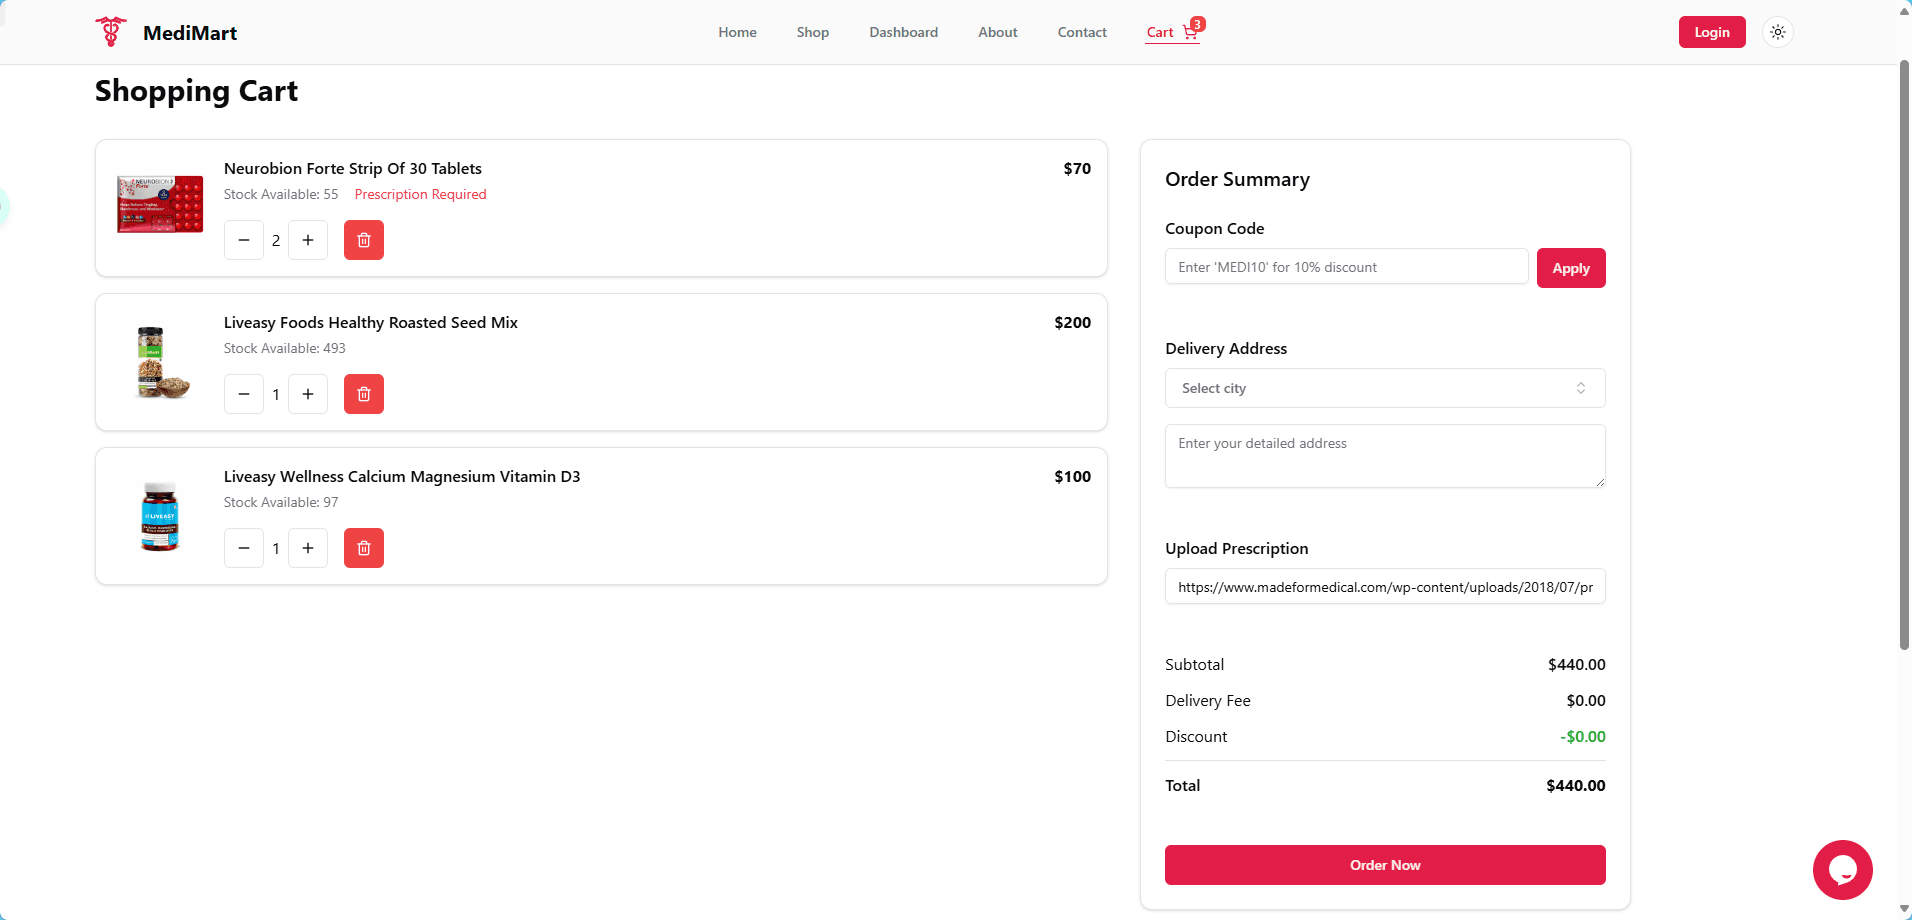Apply the coupon code
The image size is (1912, 920).
(1570, 268)
